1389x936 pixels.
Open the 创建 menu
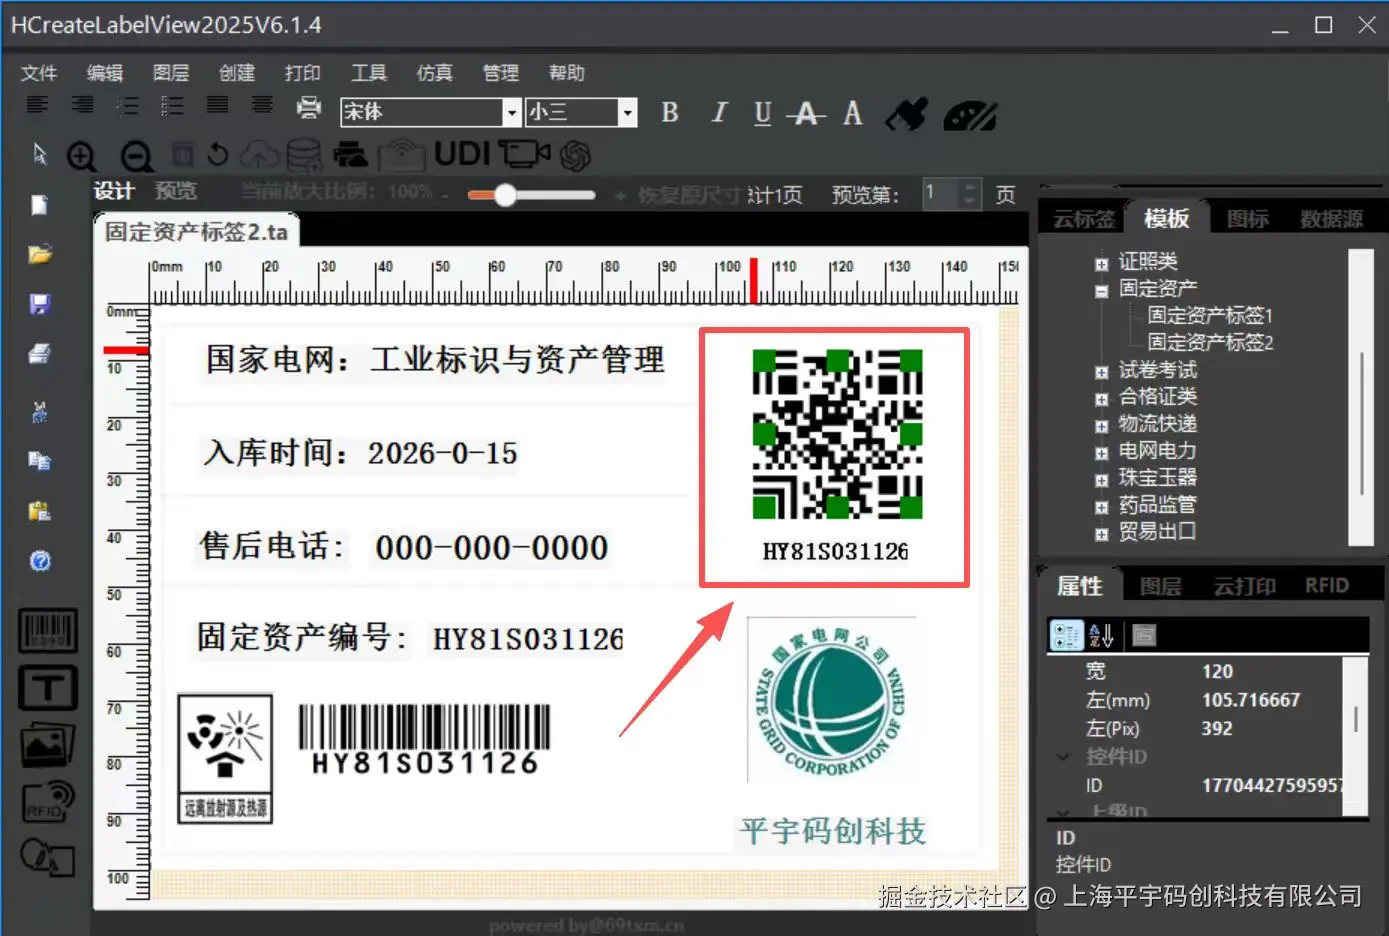[237, 73]
